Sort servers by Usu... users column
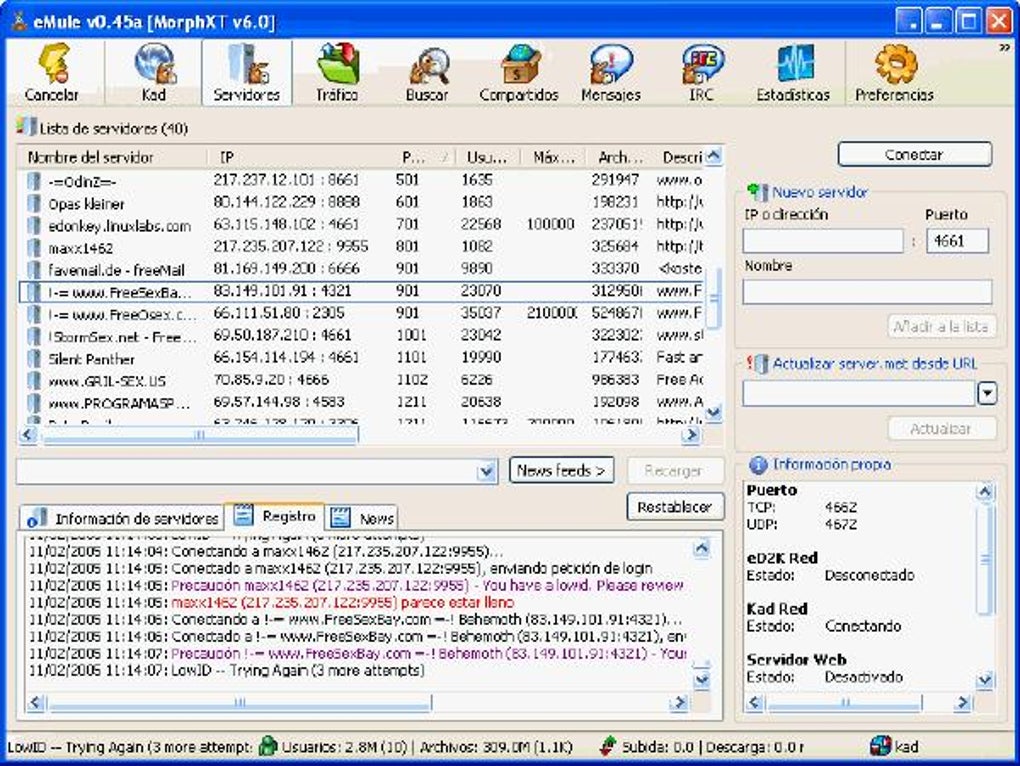Image resolution: width=1020 pixels, height=766 pixels. tap(488, 157)
